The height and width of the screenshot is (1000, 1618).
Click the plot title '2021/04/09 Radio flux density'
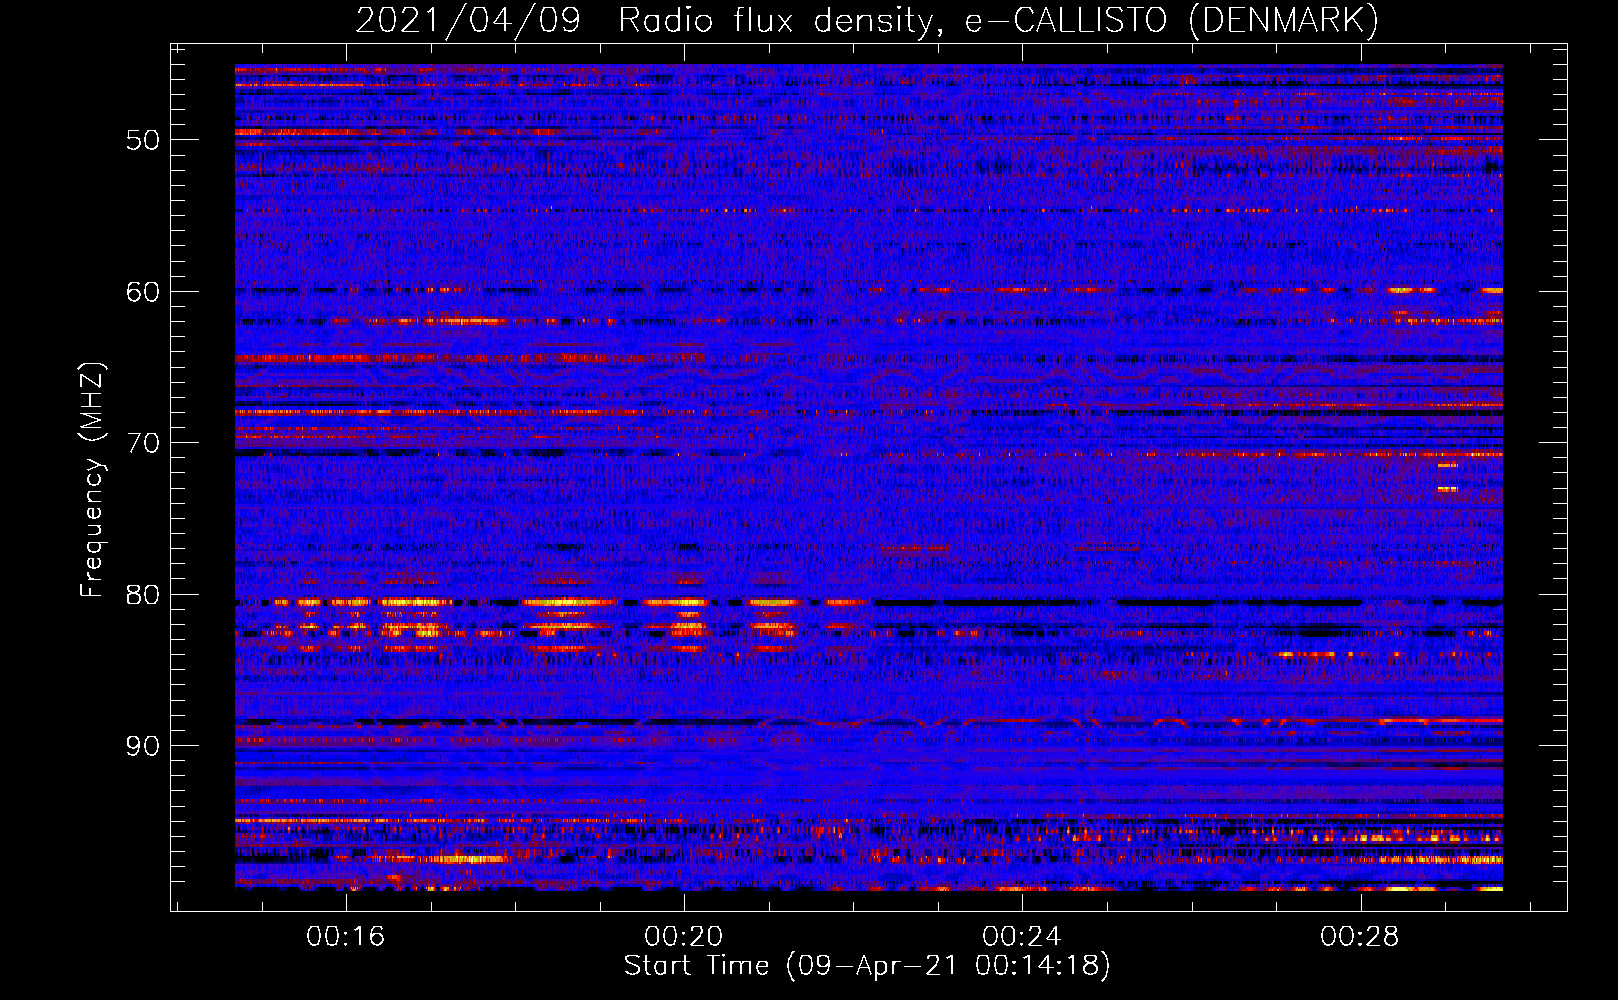click(x=648, y=21)
